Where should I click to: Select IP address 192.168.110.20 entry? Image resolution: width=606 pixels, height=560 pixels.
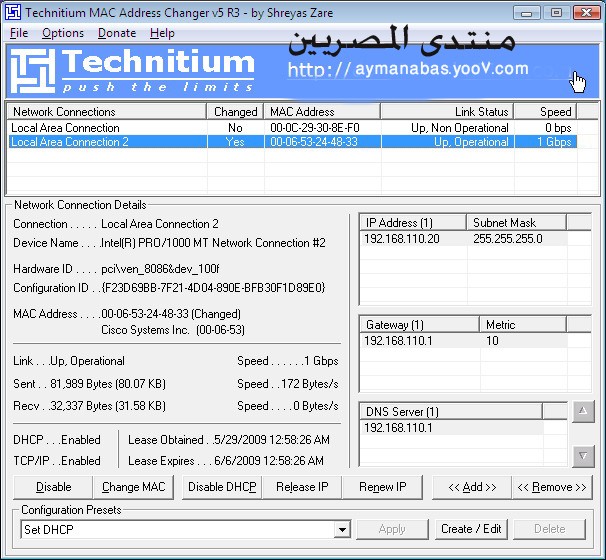tap(402, 239)
